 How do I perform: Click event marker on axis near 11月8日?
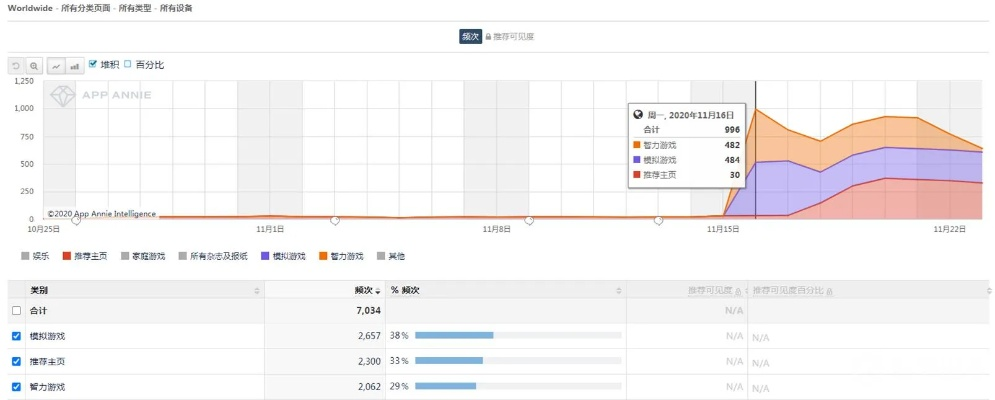pyautogui.click(x=529, y=219)
